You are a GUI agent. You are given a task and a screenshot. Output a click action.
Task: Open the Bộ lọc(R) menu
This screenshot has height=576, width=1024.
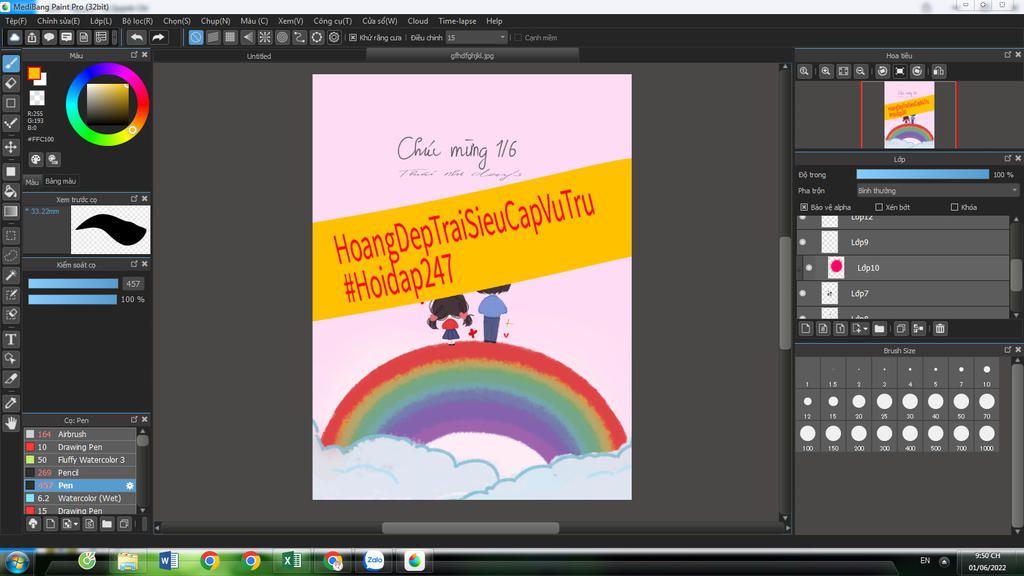click(137, 21)
